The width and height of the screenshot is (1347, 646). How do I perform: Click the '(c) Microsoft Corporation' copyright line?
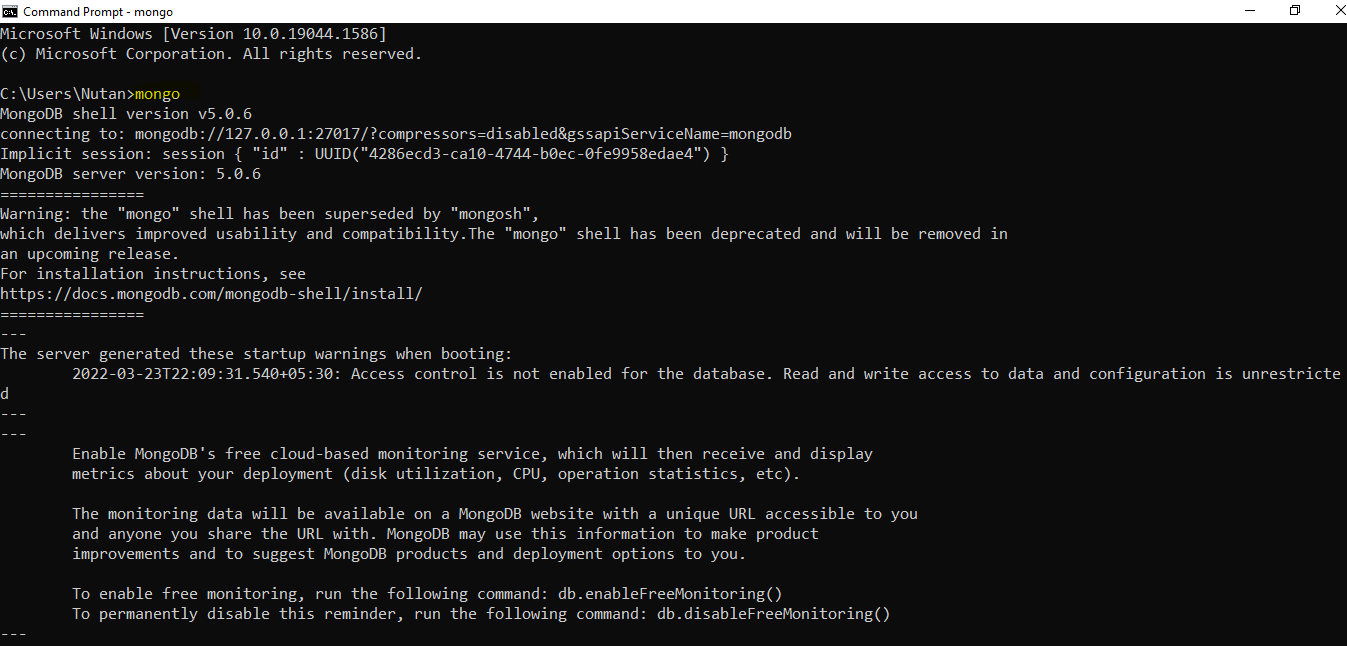tap(211, 54)
